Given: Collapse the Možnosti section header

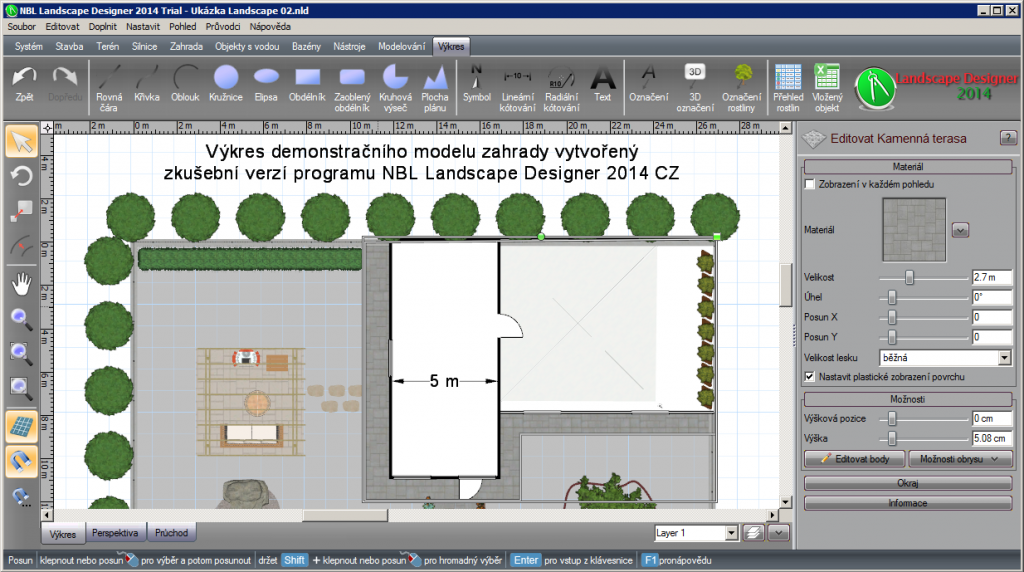Looking at the screenshot, I should [x=908, y=399].
